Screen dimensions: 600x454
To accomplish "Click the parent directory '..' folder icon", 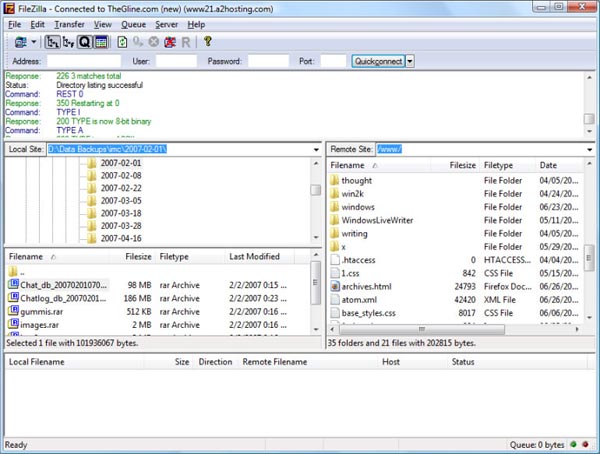I will 13,272.
